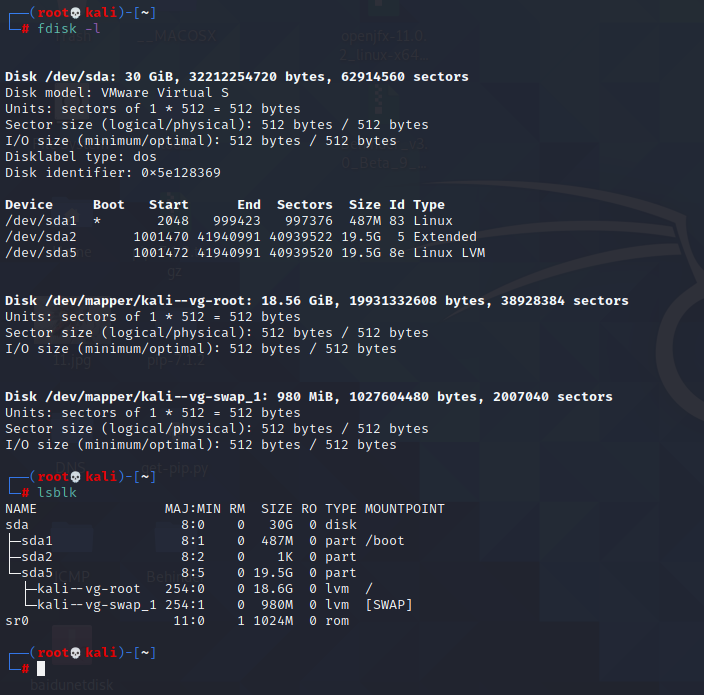Click skull icon in last prompt
The width and height of the screenshot is (704, 695).
(x=75, y=653)
